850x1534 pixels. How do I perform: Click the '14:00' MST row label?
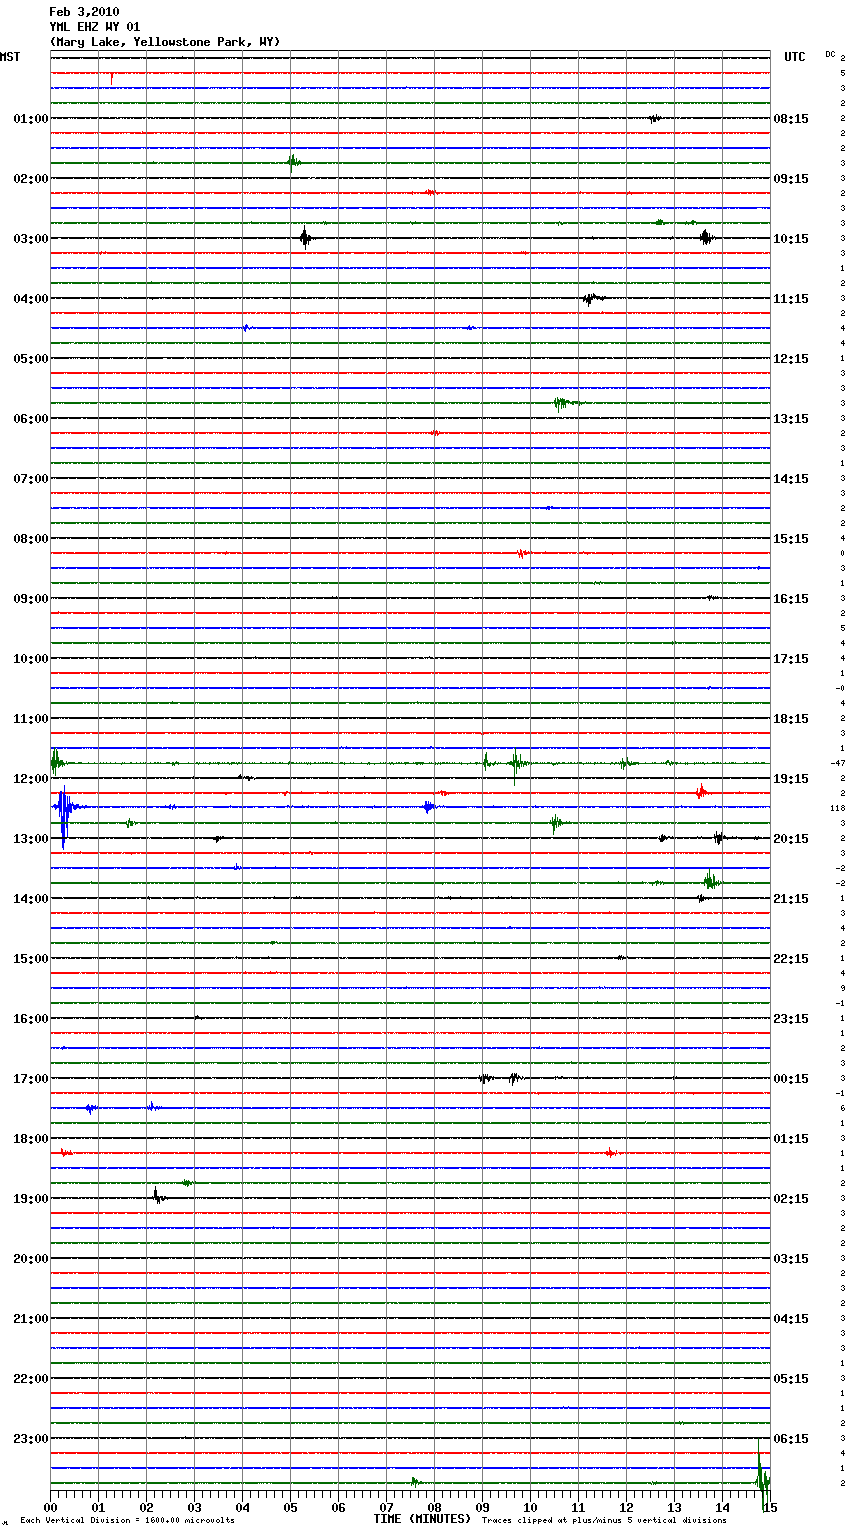pos(31,899)
